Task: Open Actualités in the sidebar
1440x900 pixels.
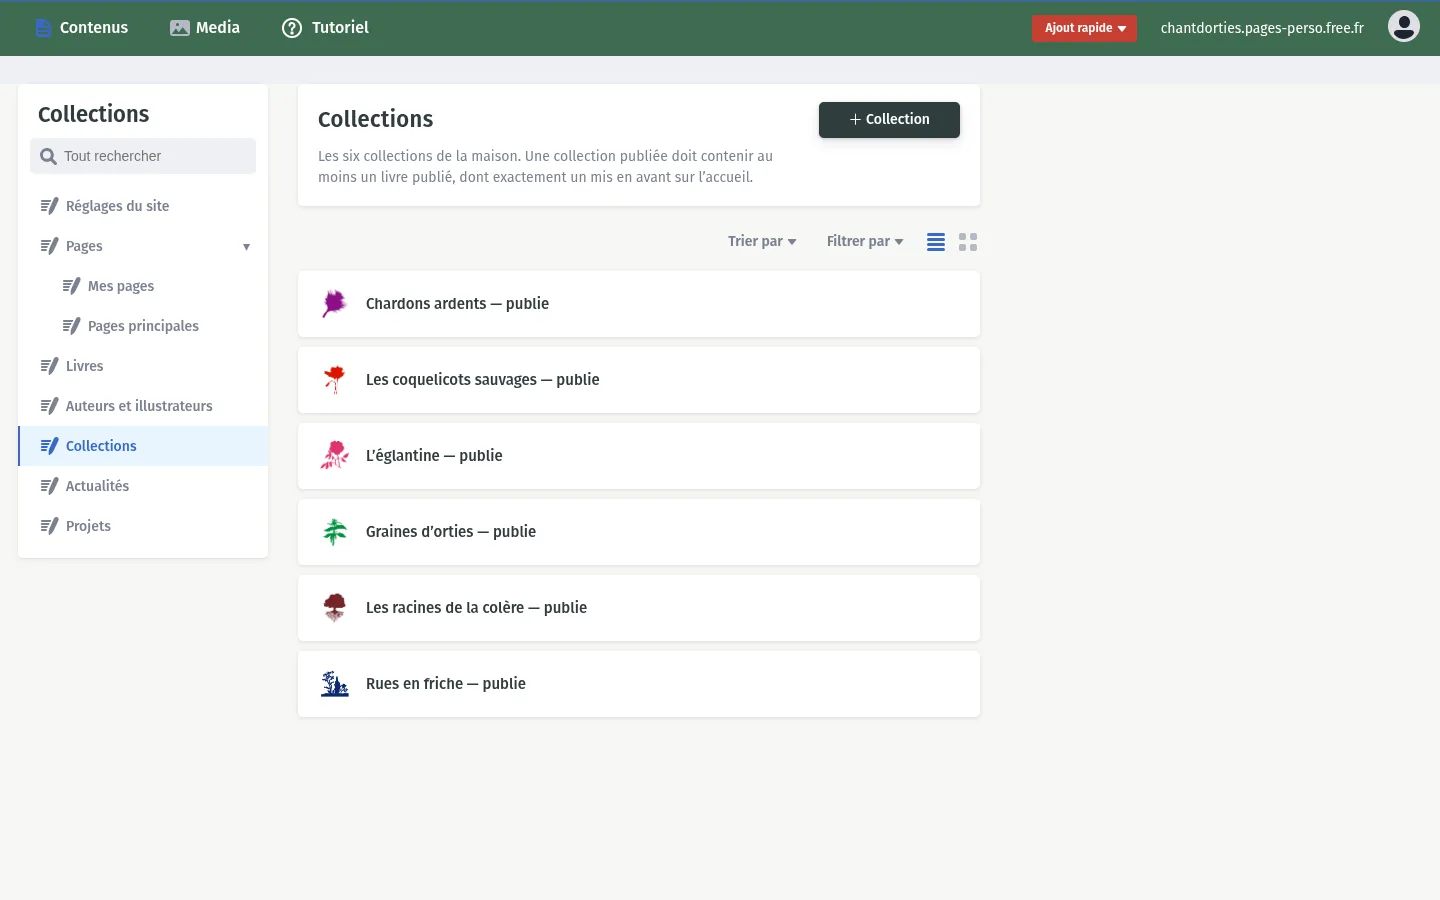Action: [143, 486]
